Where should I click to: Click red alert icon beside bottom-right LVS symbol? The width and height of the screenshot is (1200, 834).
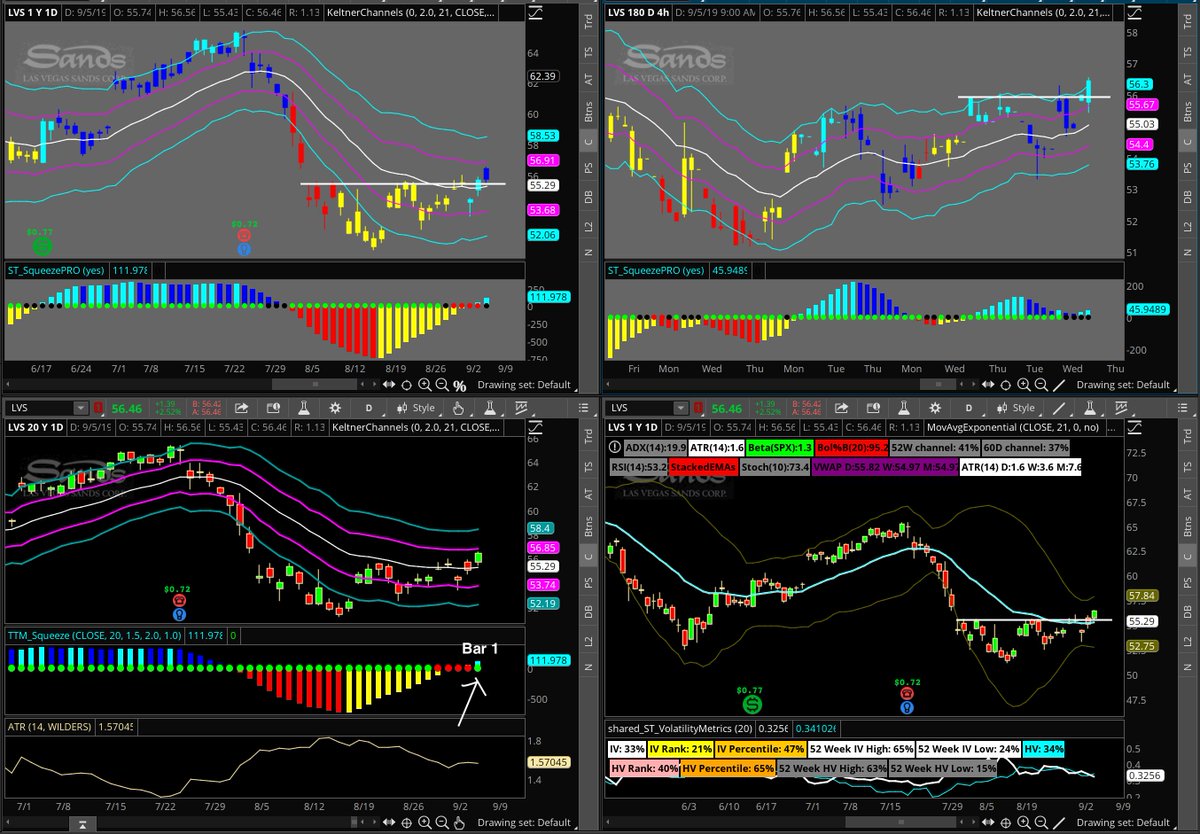pos(698,408)
